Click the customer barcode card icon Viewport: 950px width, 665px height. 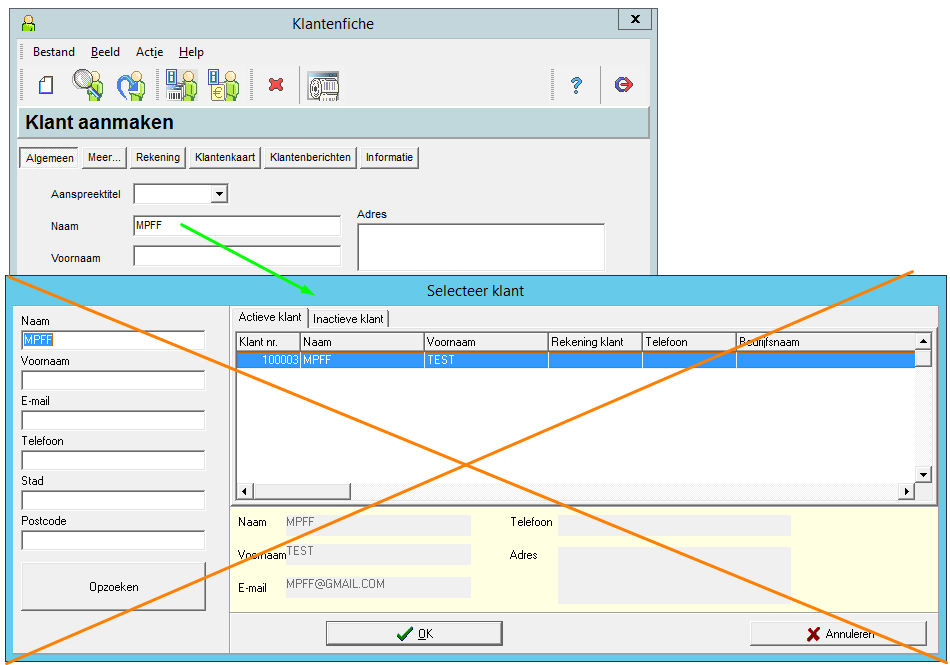pos(181,85)
